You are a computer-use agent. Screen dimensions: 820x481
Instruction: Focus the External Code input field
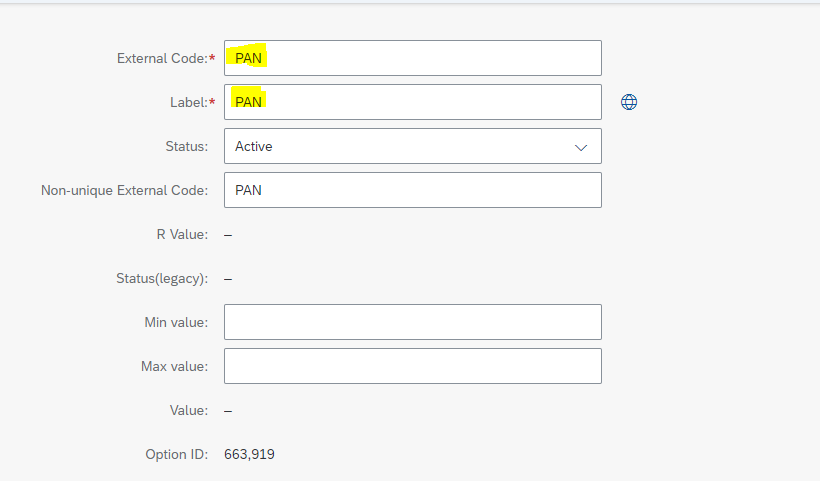pos(413,58)
